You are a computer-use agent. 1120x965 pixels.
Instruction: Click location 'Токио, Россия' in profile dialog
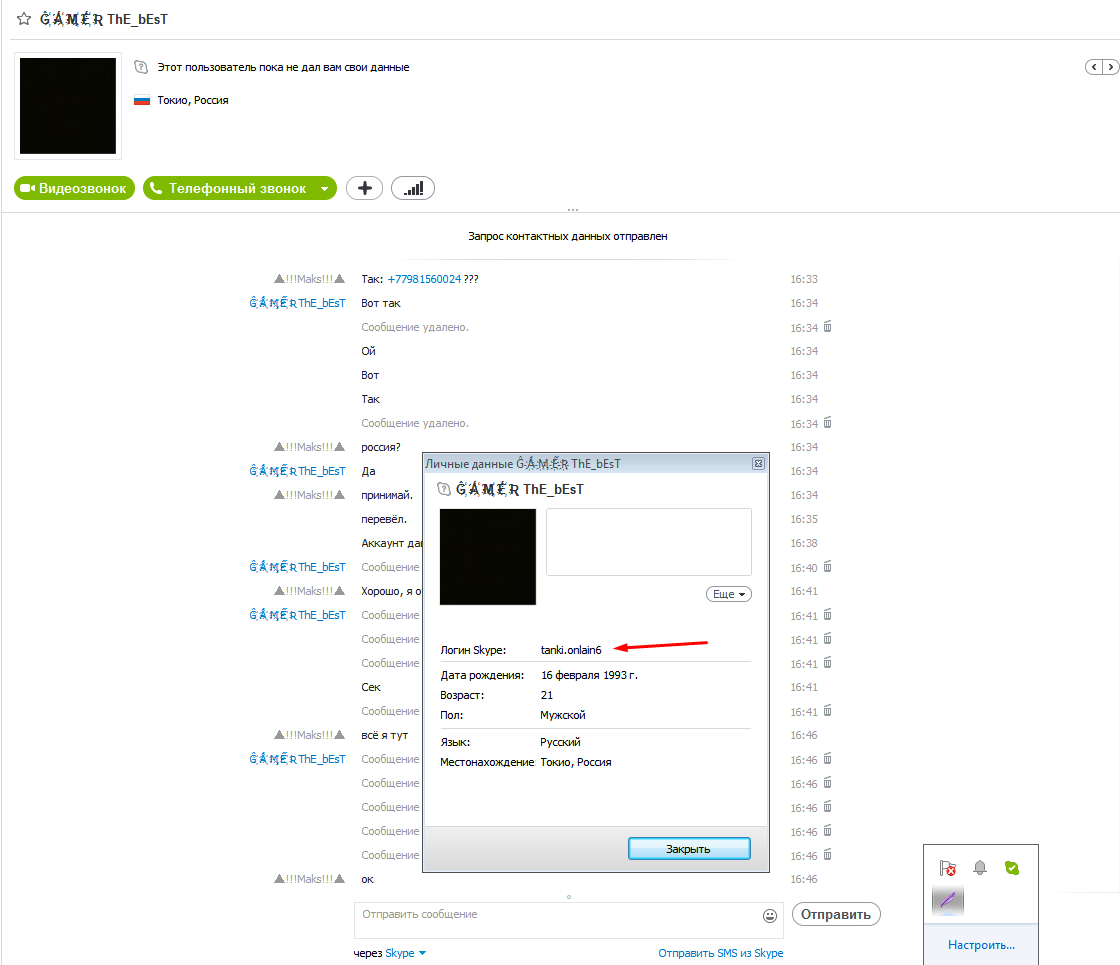tap(576, 762)
